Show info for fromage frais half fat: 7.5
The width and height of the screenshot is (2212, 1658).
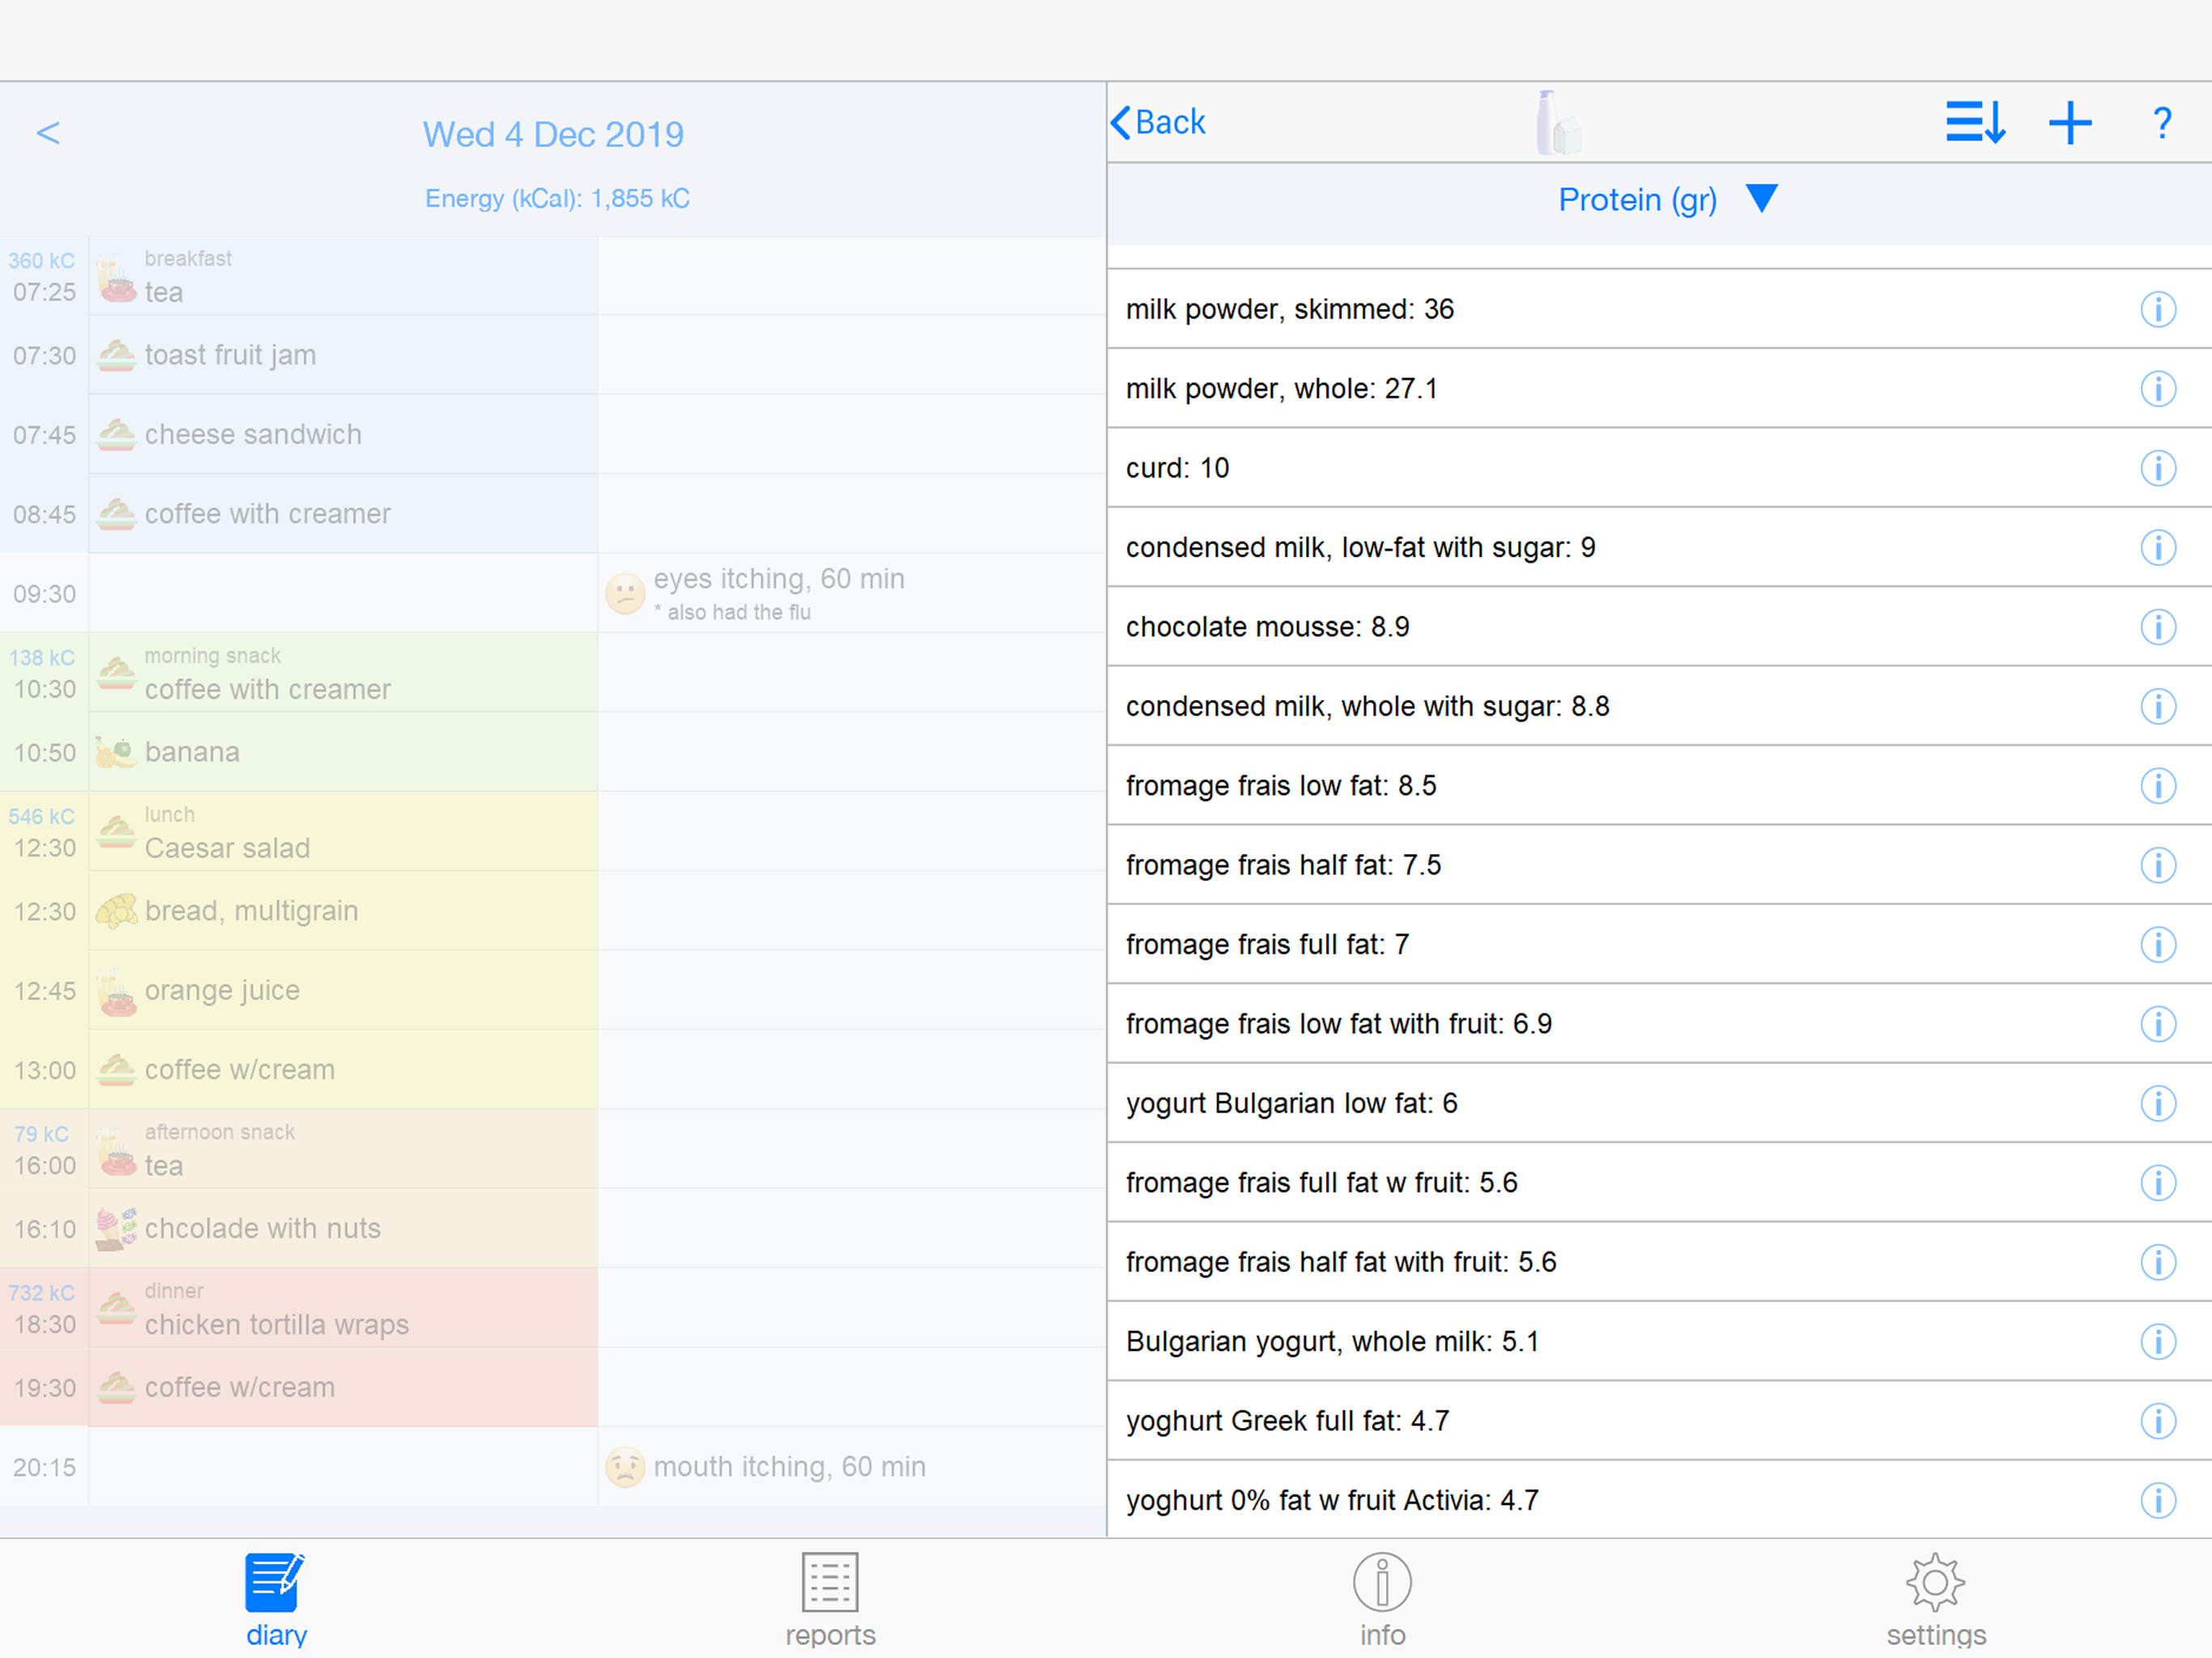2158,865
